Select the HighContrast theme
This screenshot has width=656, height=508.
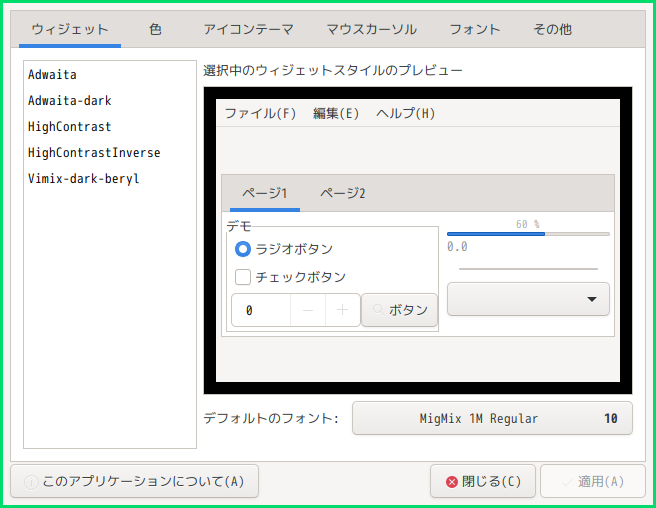pos(110,126)
